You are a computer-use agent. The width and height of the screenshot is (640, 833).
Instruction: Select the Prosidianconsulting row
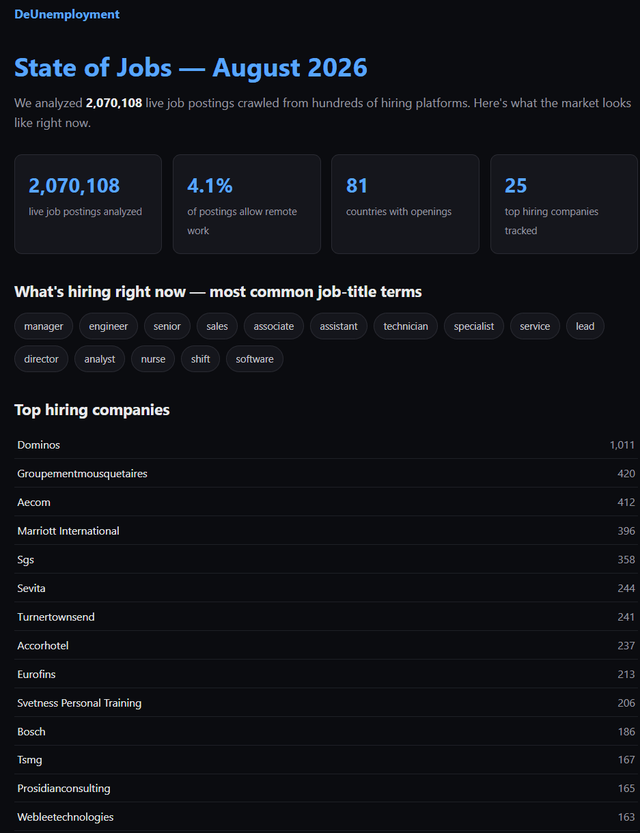[x=326, y=789]
